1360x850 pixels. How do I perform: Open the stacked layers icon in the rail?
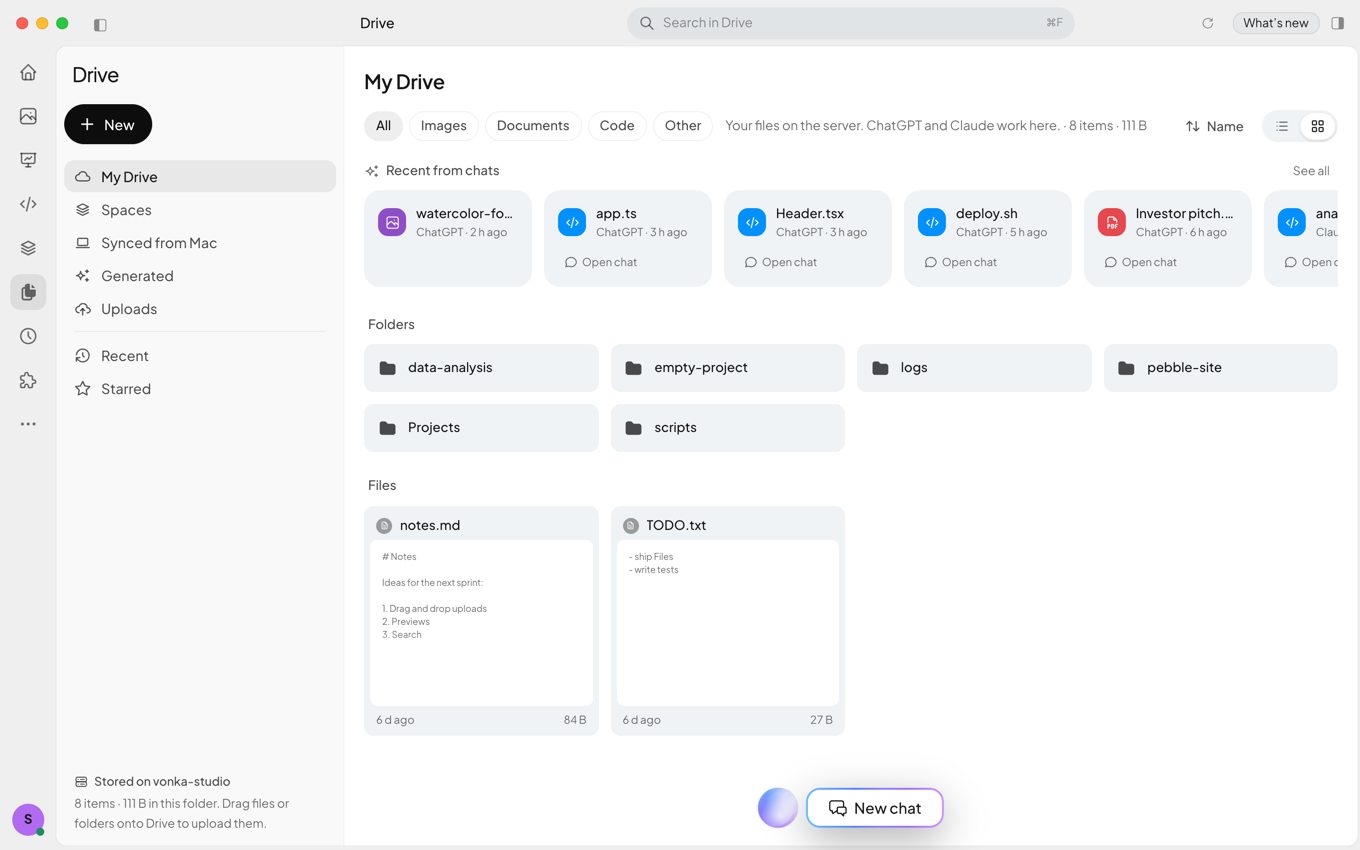pos(28,248)
